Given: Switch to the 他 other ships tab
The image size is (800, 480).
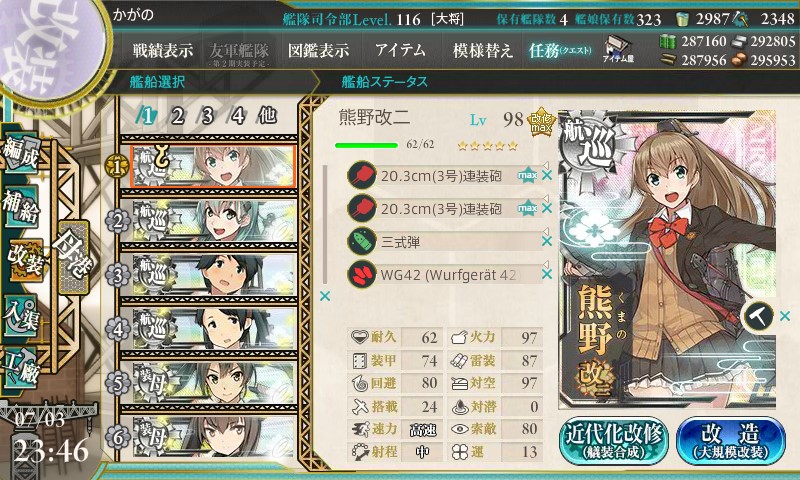Looking at the screenshot, I should point(267,116).
